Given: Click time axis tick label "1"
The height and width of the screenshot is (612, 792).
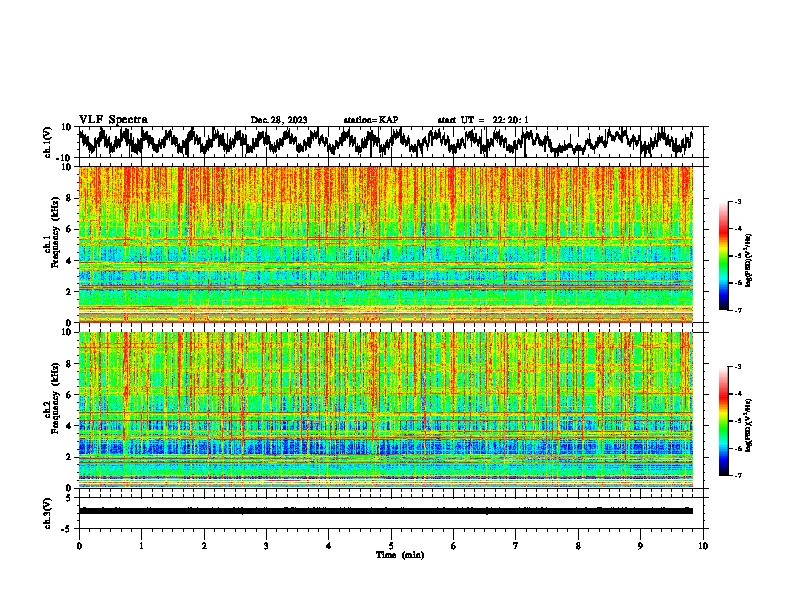Looking at the screenshot, I should click(x=141, y=546).
